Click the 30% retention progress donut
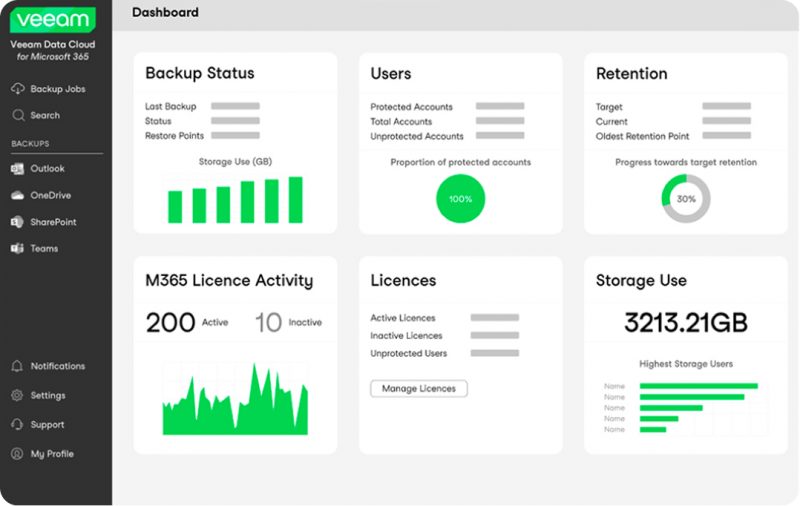The image size is (800, 506). tap(686, 199)
